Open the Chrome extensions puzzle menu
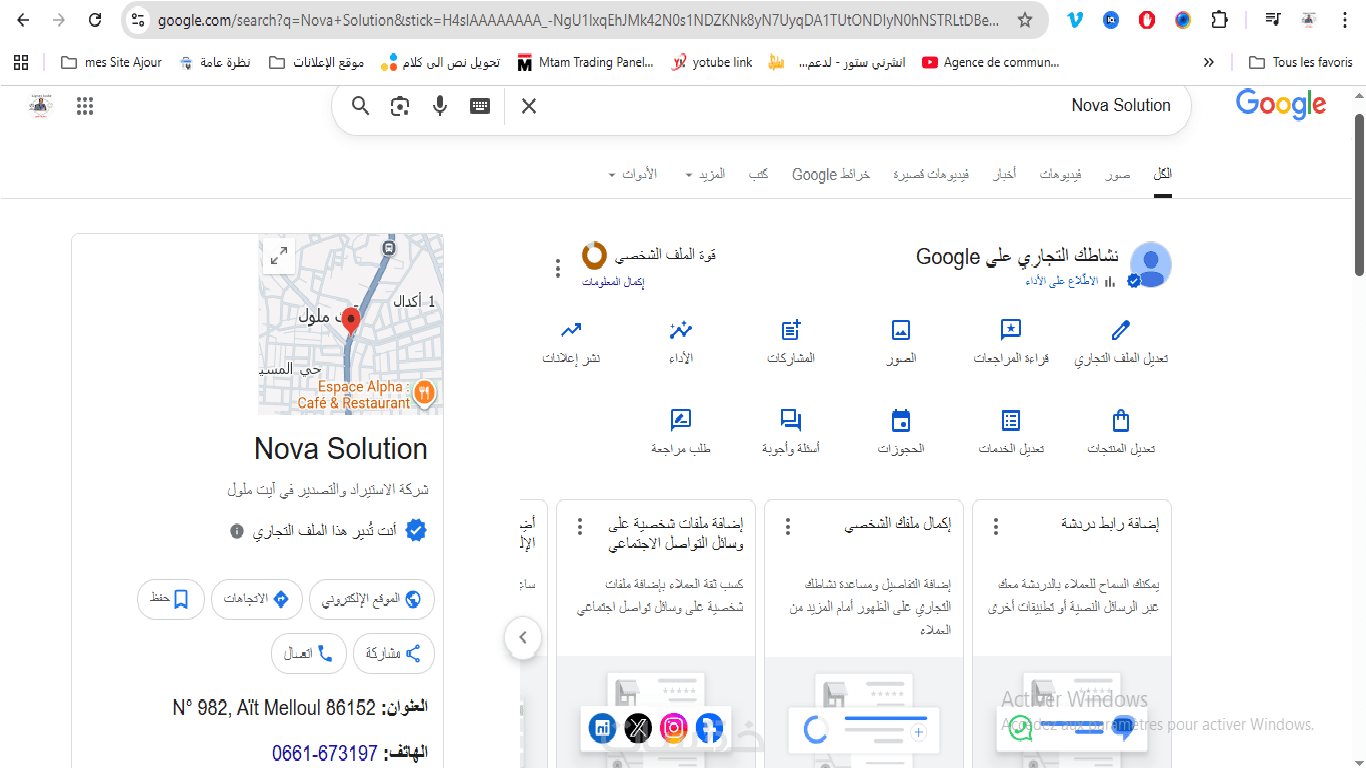The height and width of the screenshot is (768, 1366). pyautogui.click(x=1219, y=20)
